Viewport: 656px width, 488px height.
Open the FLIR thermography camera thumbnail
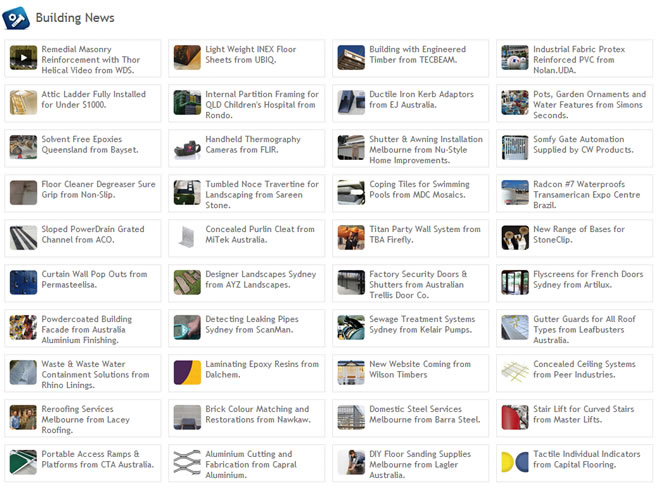(187, 147)
